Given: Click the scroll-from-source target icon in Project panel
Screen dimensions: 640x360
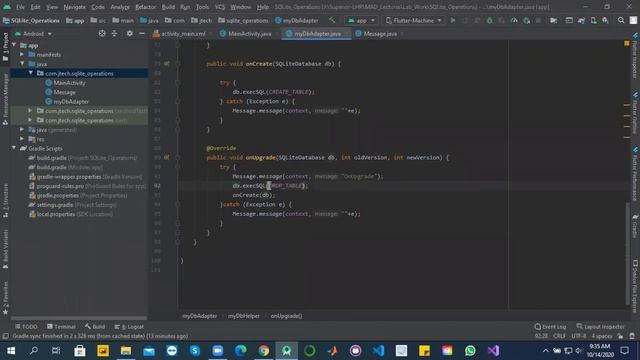Looking at the screenshot, I should (x=102, y=33).
